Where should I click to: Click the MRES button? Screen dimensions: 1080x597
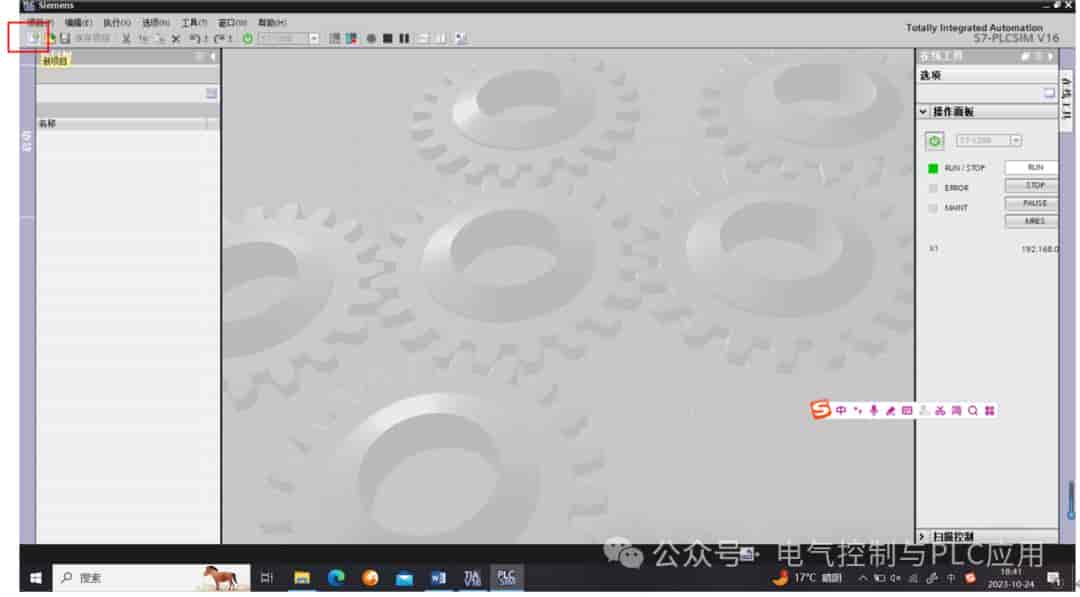coord(1031,221)
